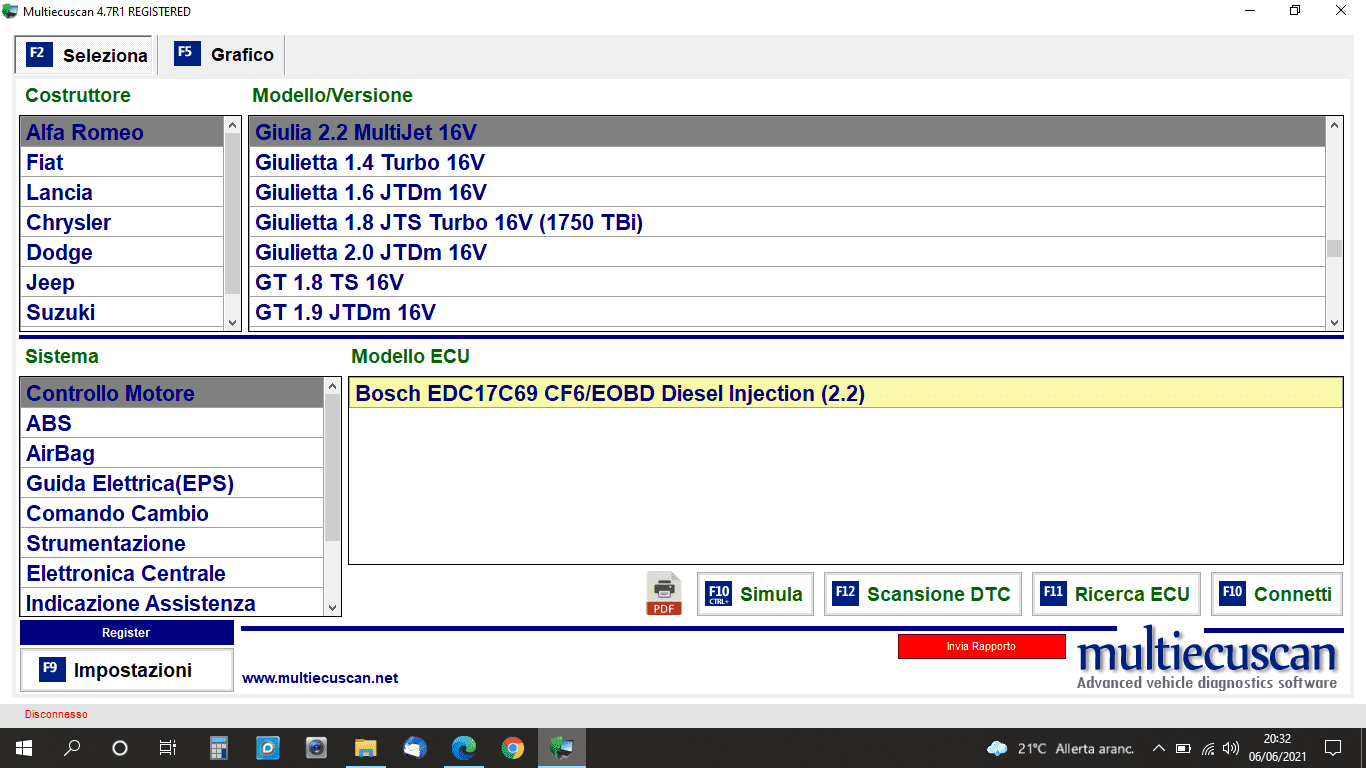The width and height of the screenshot is (1366, 768).
Task: Click Sistema list scroll-up arrow
Action: (332, 386)
